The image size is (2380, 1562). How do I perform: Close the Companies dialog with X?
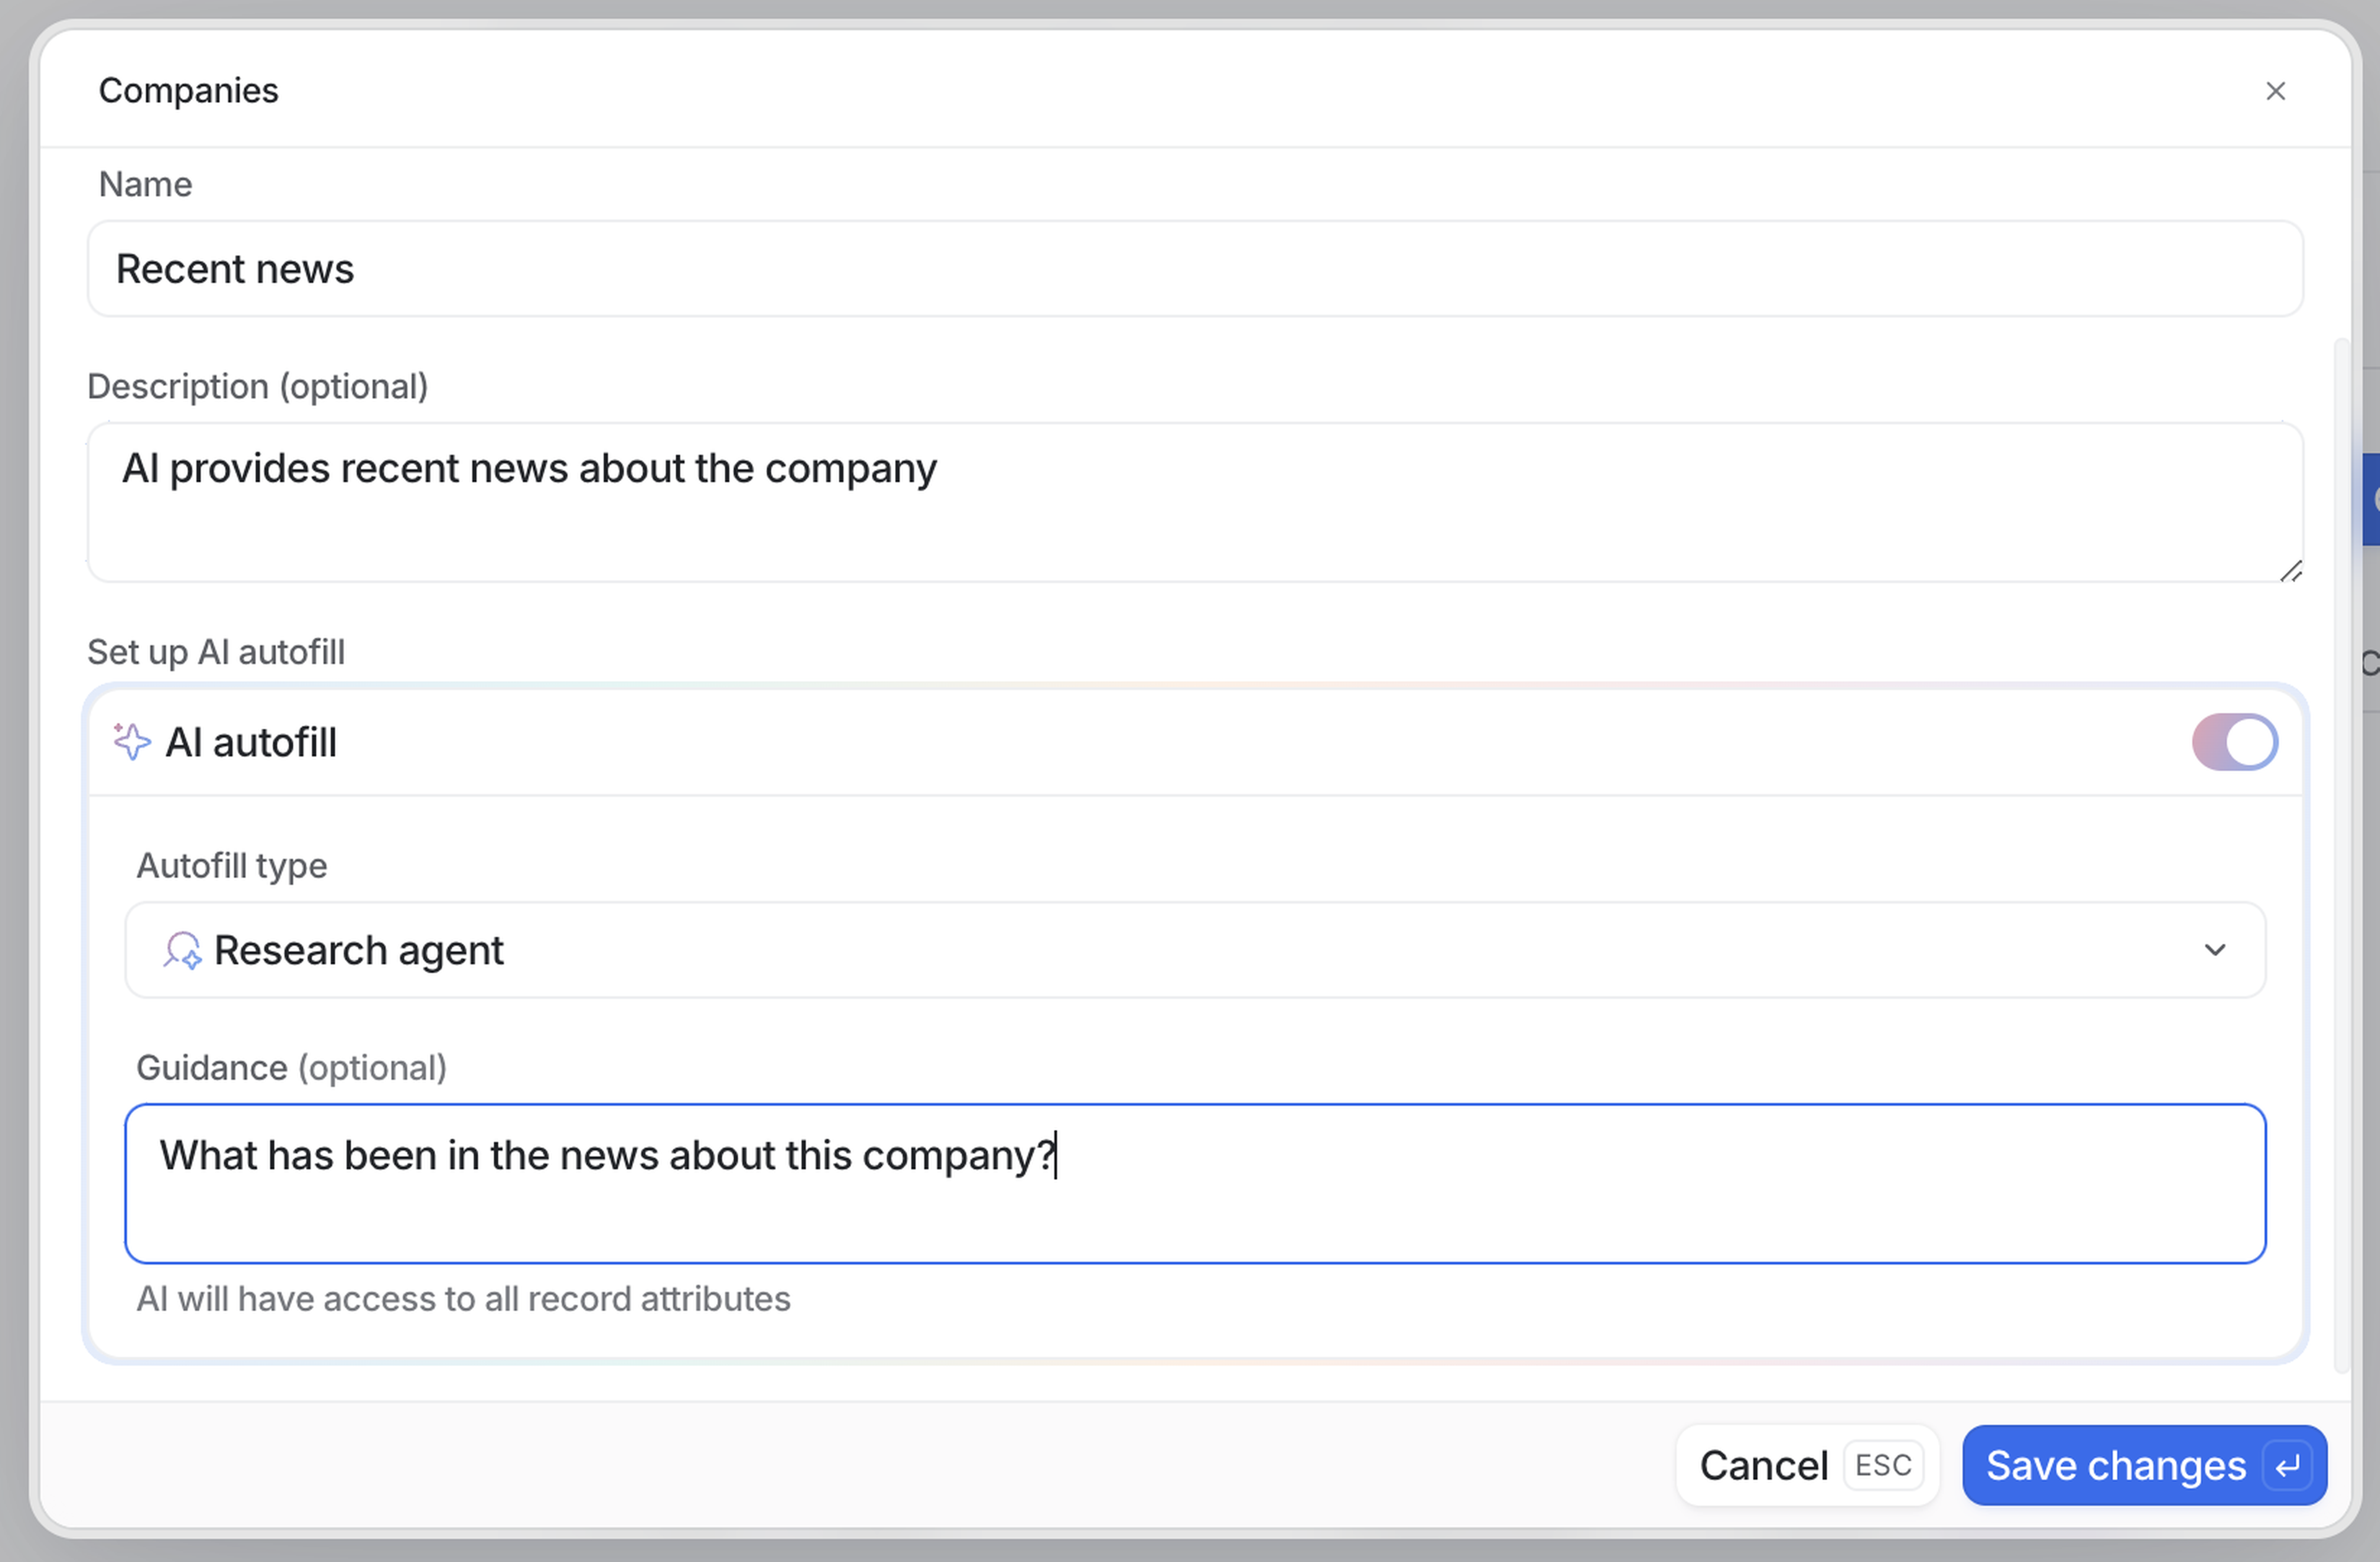click(2275, 91)
